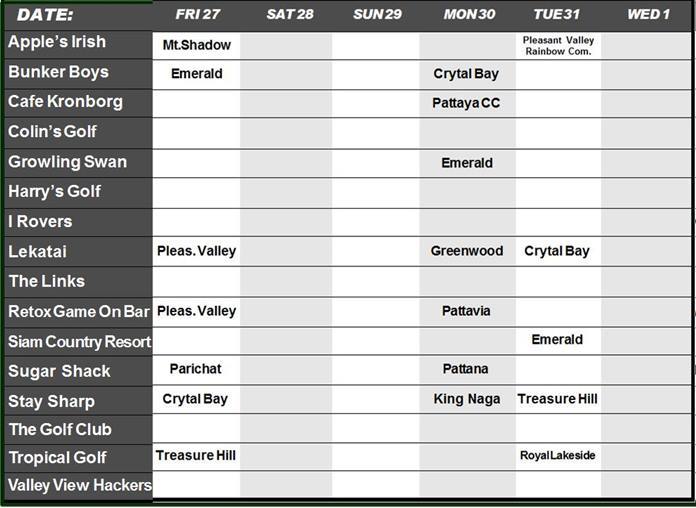The image size is (696, 508).
Task: Select the WED 1 column header
Action: 648,15
